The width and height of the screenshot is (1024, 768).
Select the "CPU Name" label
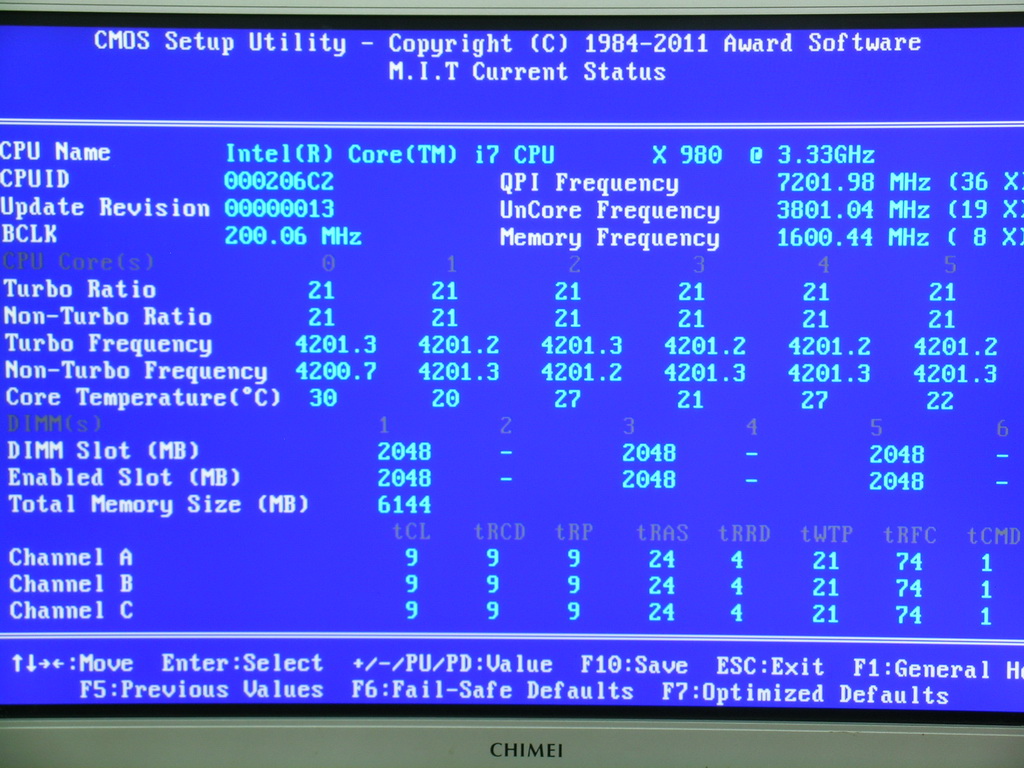tap(56, 152)
